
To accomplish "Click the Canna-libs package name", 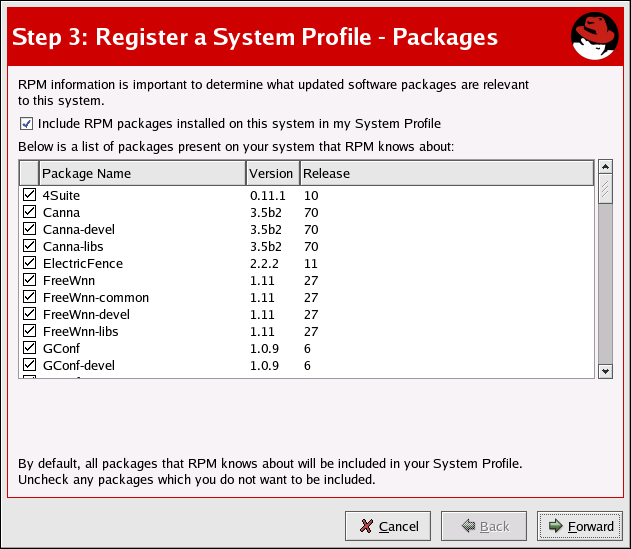I will click(73, 246).
